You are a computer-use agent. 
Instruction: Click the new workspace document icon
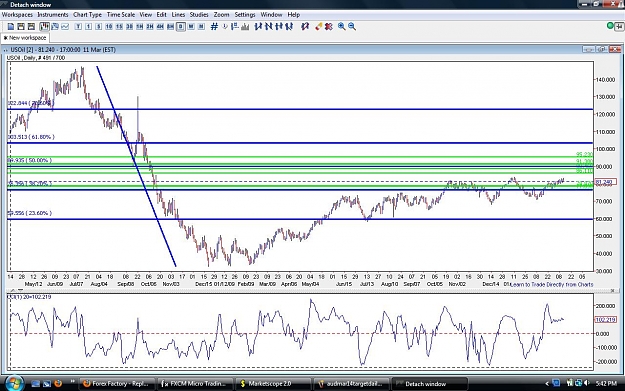tap(11, 27)
